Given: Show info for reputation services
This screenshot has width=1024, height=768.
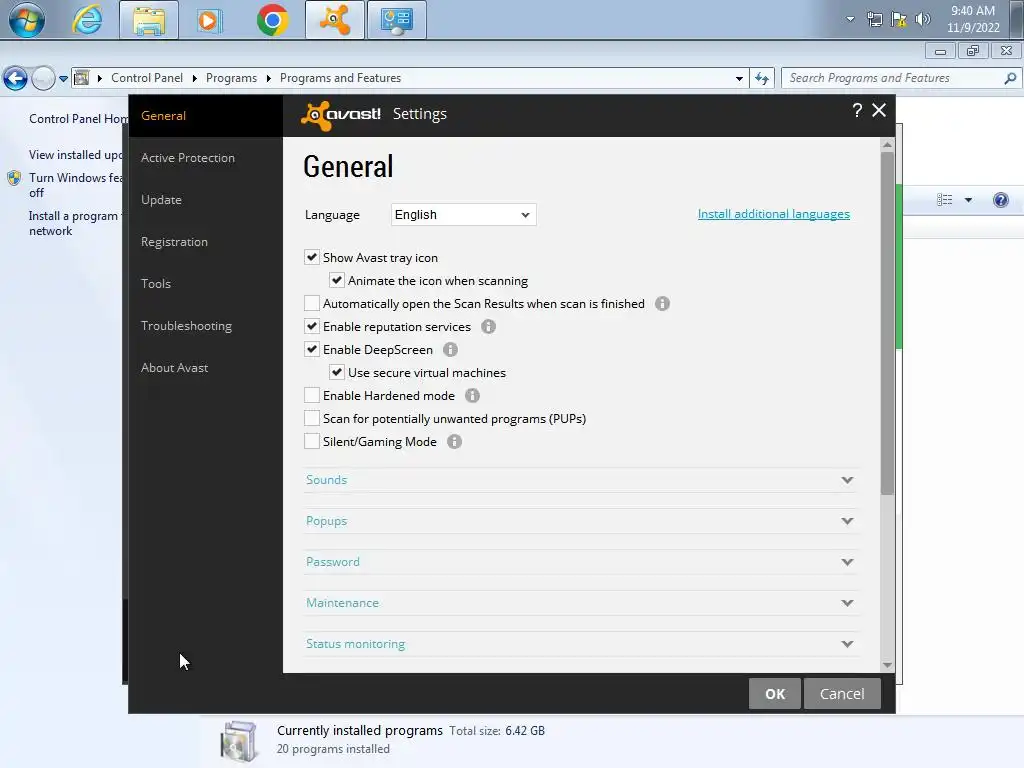Looking at the screenshot, I should [488, 327].
